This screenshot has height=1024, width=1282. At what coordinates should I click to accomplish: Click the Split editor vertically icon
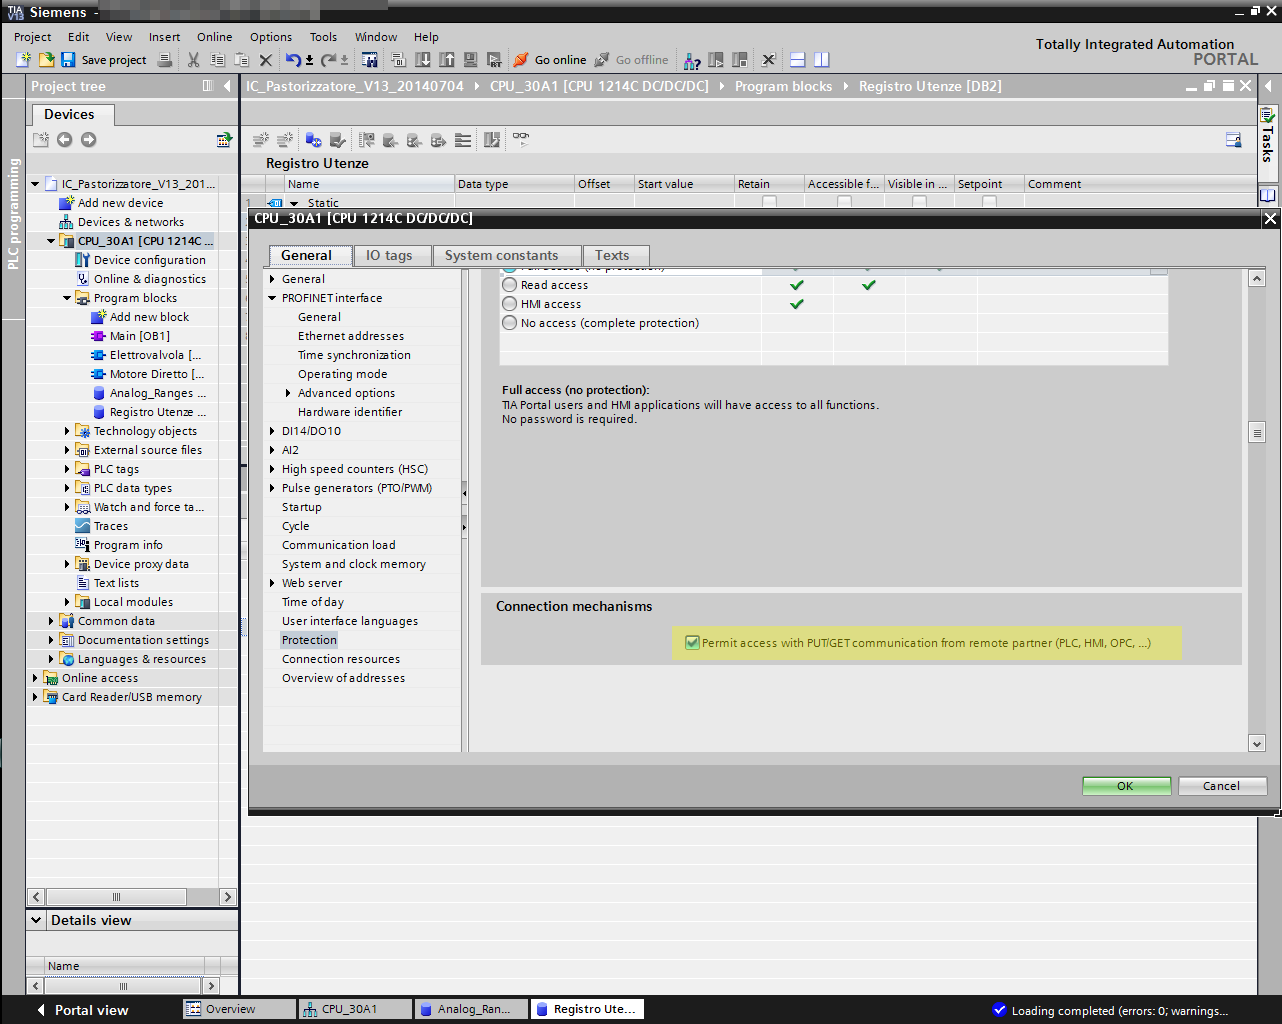point(821,60)
